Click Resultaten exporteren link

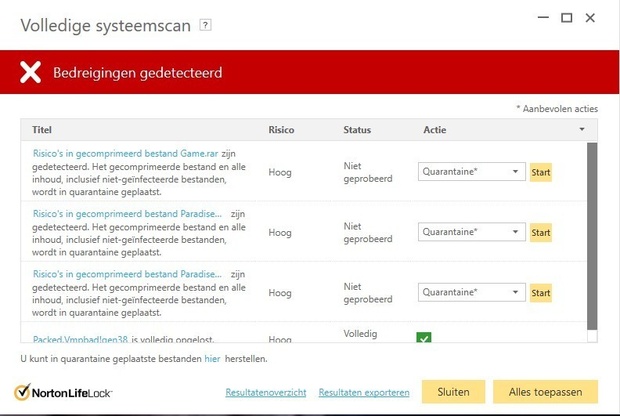pyautogui.click(x=364, y=392)
